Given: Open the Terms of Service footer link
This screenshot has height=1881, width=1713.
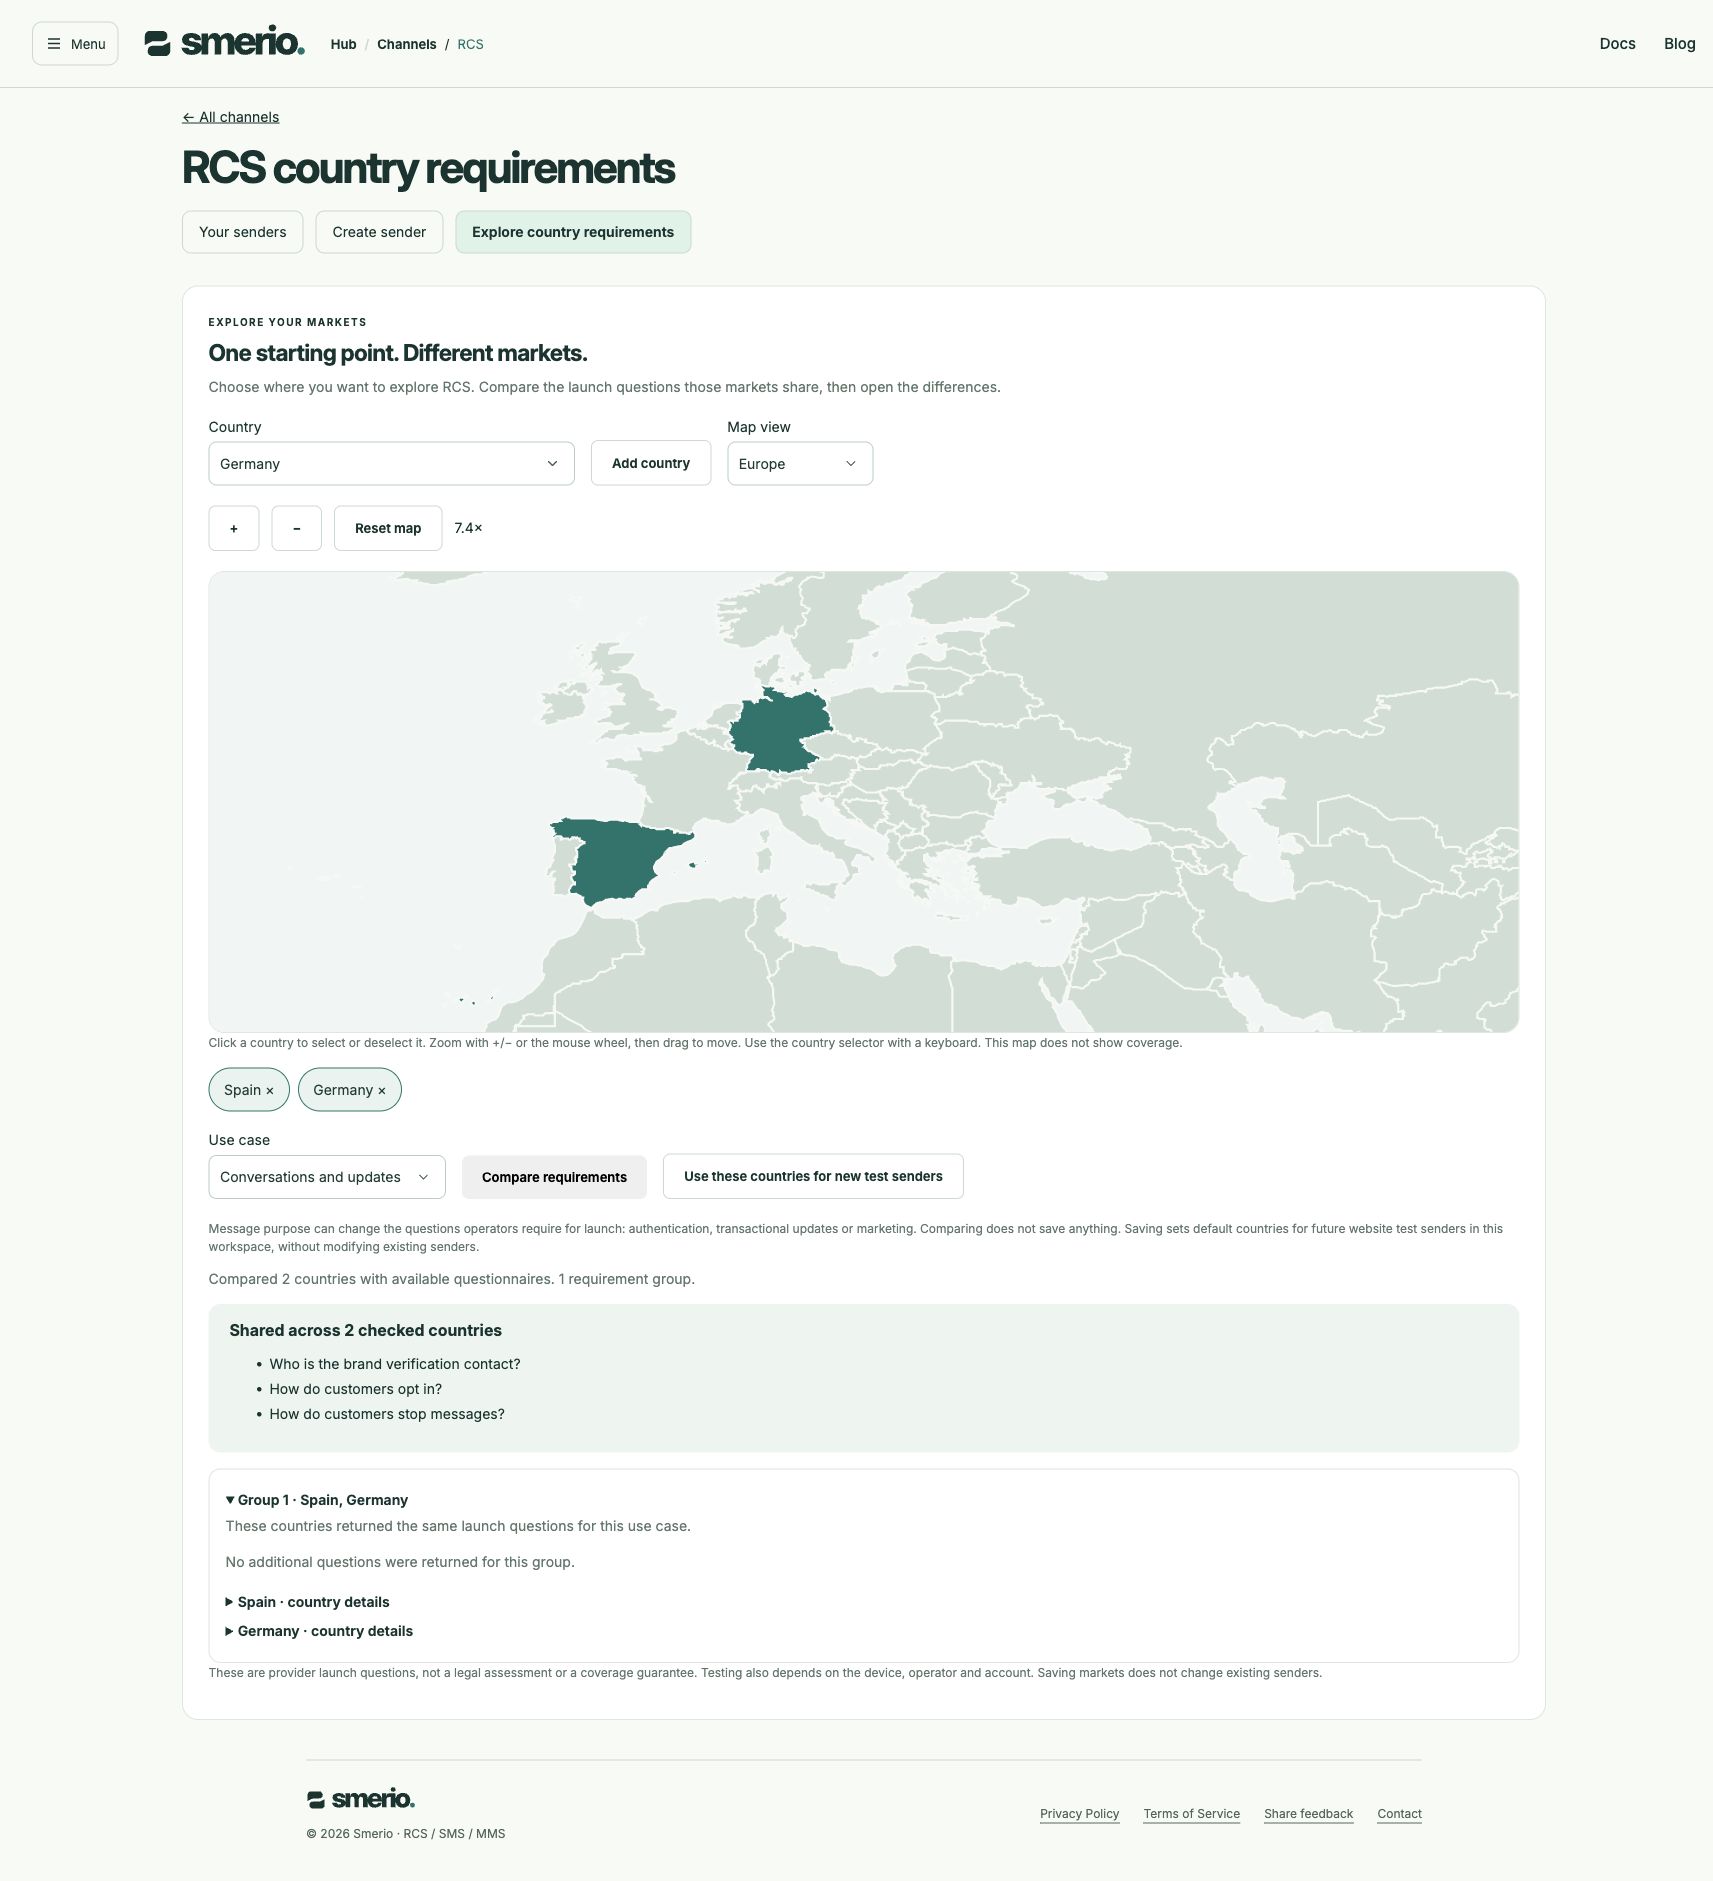Looking at the screenshot, I should point(1191,1814).
